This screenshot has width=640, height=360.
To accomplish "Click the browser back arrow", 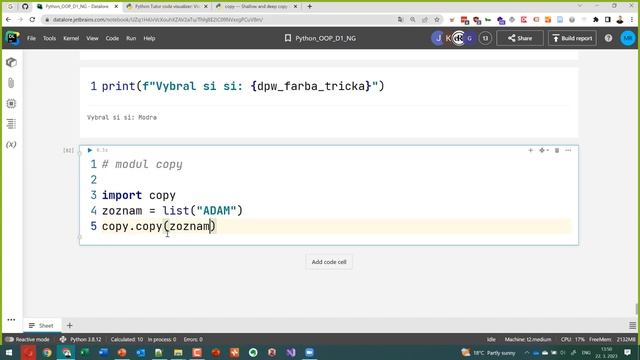I will click(x=9, y=19).
